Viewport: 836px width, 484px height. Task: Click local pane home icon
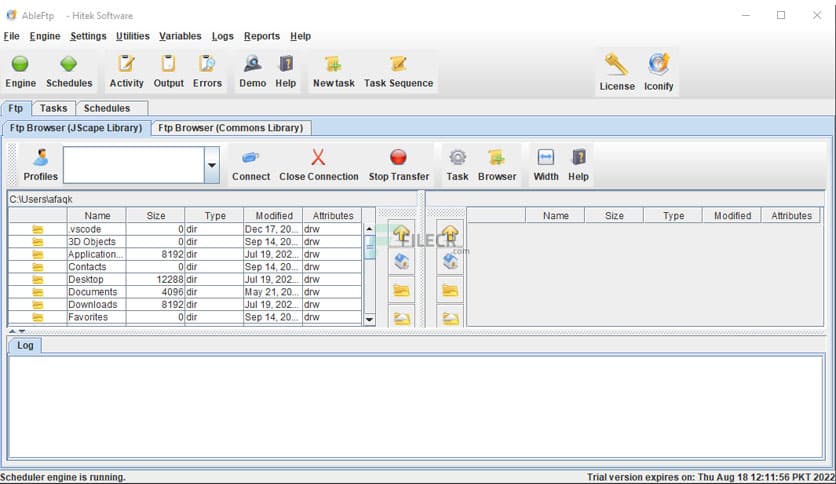pyautogui.click(x=401, y=262)
